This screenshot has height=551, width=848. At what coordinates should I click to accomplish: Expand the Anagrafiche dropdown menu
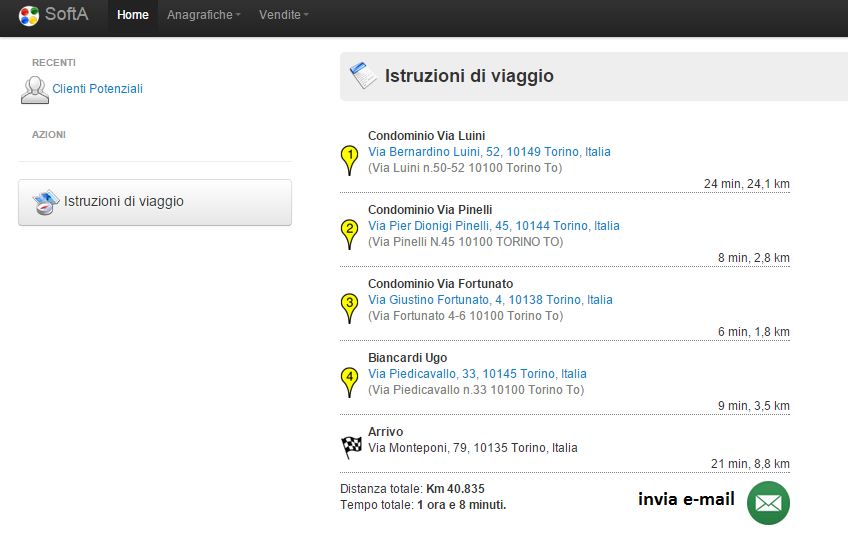tap(203, 15)
